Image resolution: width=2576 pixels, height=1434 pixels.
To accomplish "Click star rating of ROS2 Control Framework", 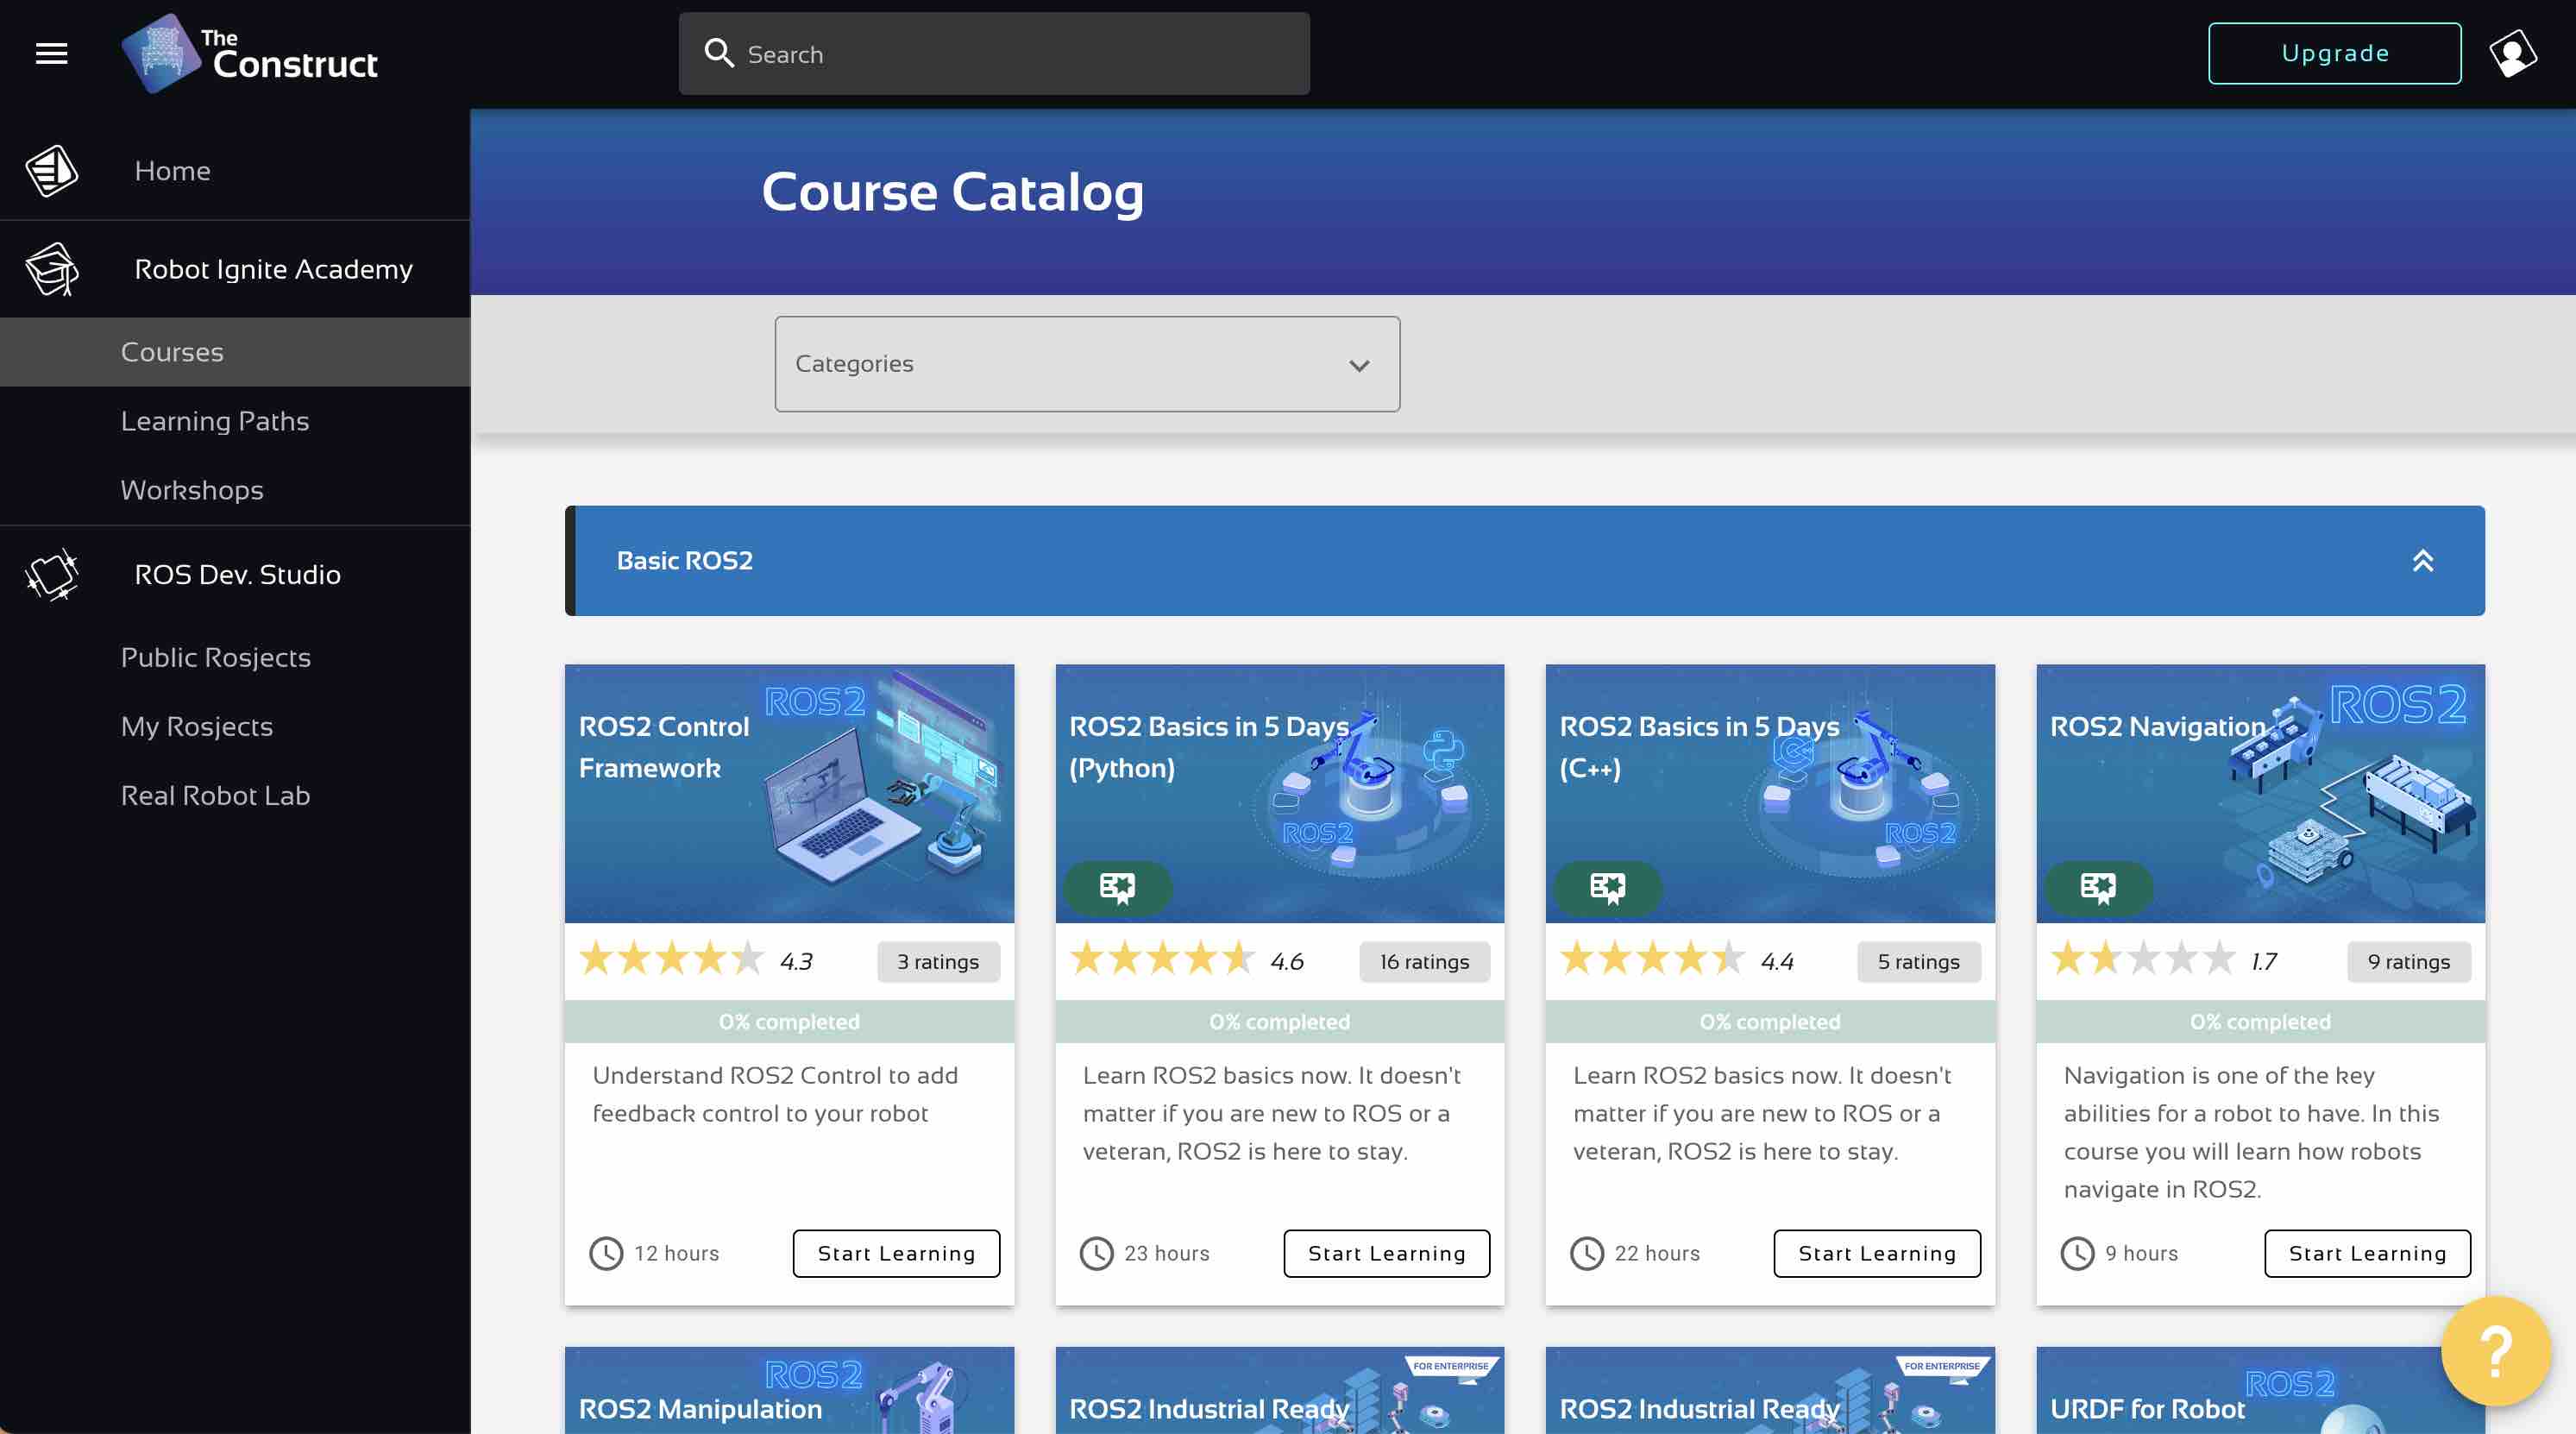I will pos(672,959).
